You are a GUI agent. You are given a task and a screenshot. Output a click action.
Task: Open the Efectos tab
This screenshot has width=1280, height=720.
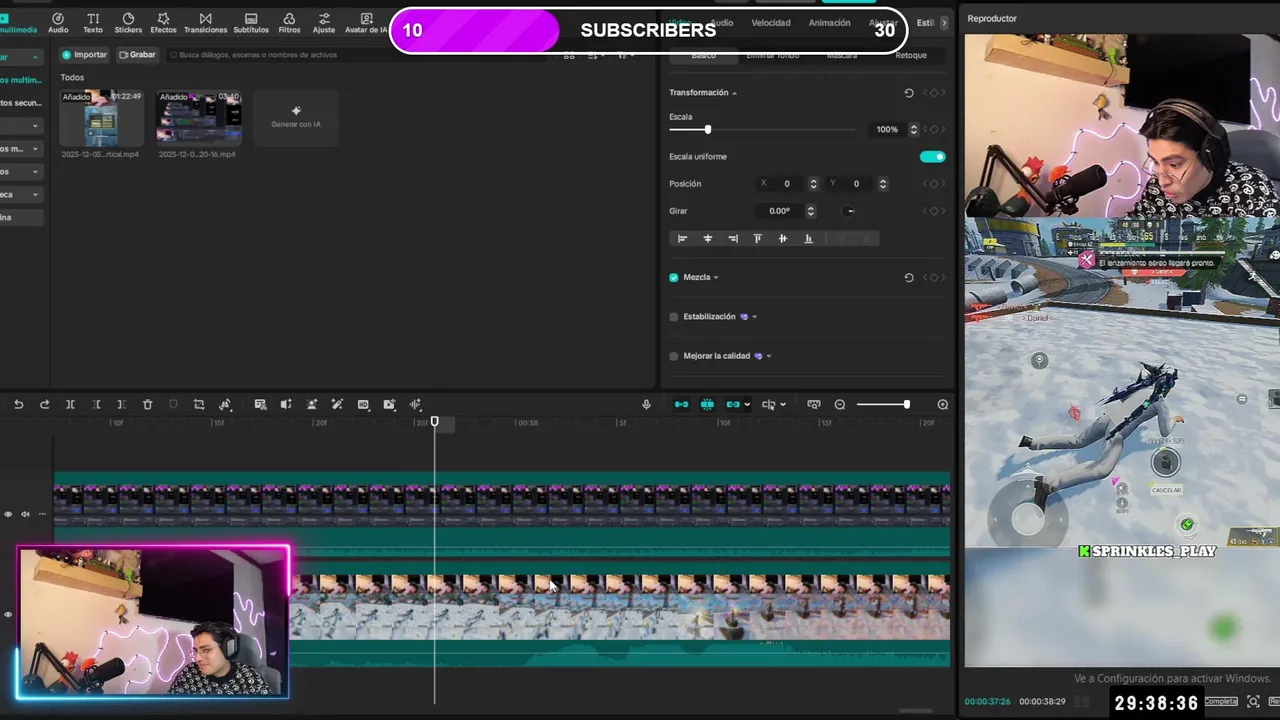163,23
